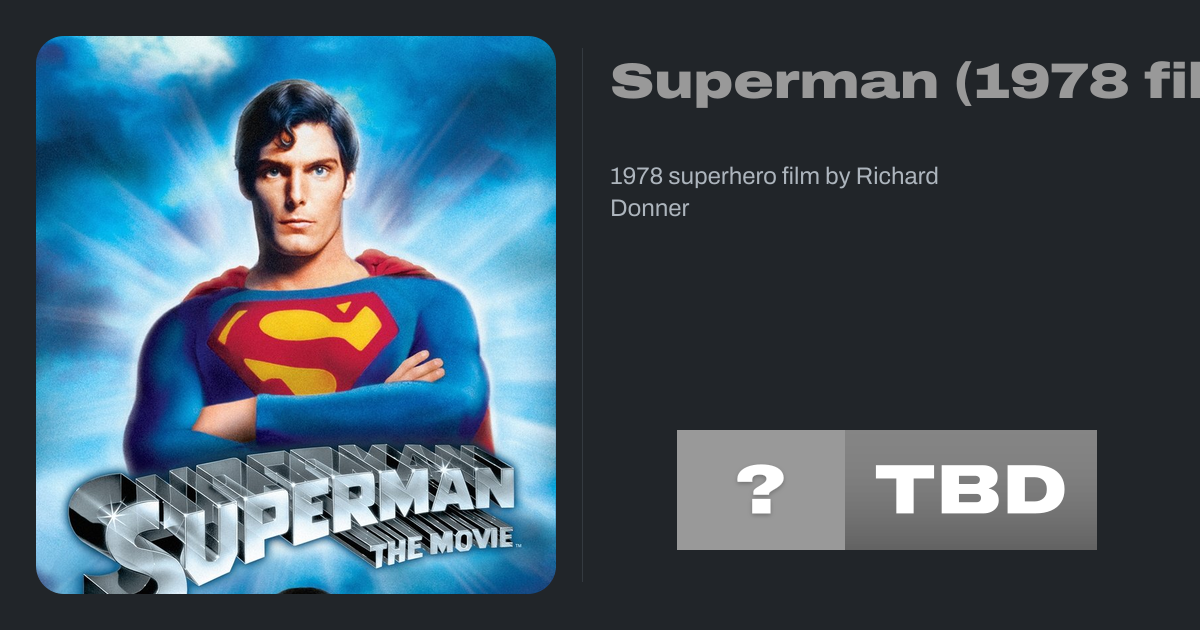Click Superman's face on the poster

296,190
